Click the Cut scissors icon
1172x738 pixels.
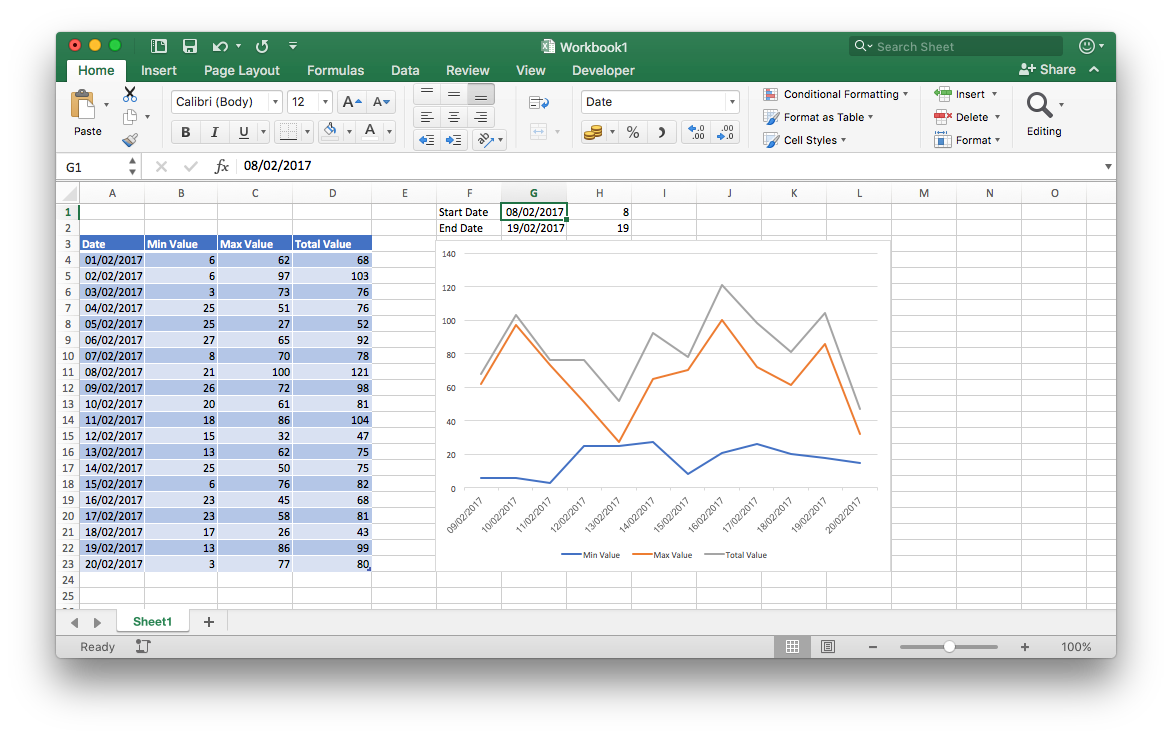(130, 94)
